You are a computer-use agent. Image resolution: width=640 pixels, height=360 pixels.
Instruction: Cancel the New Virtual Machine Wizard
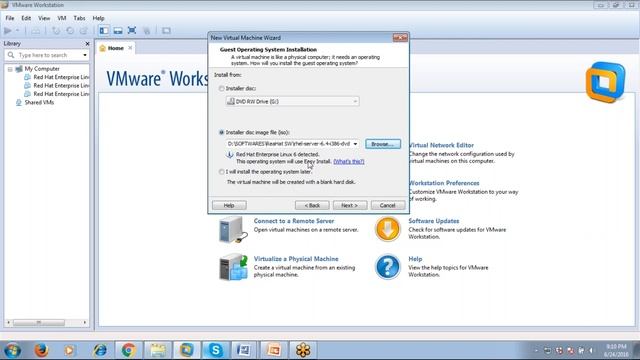coord(388,205)
